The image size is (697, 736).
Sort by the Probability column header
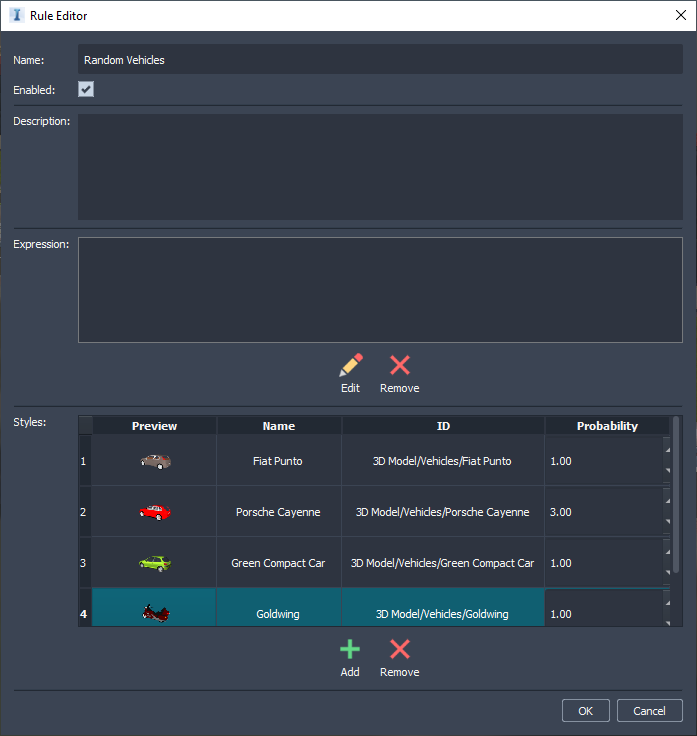point(607,426)
